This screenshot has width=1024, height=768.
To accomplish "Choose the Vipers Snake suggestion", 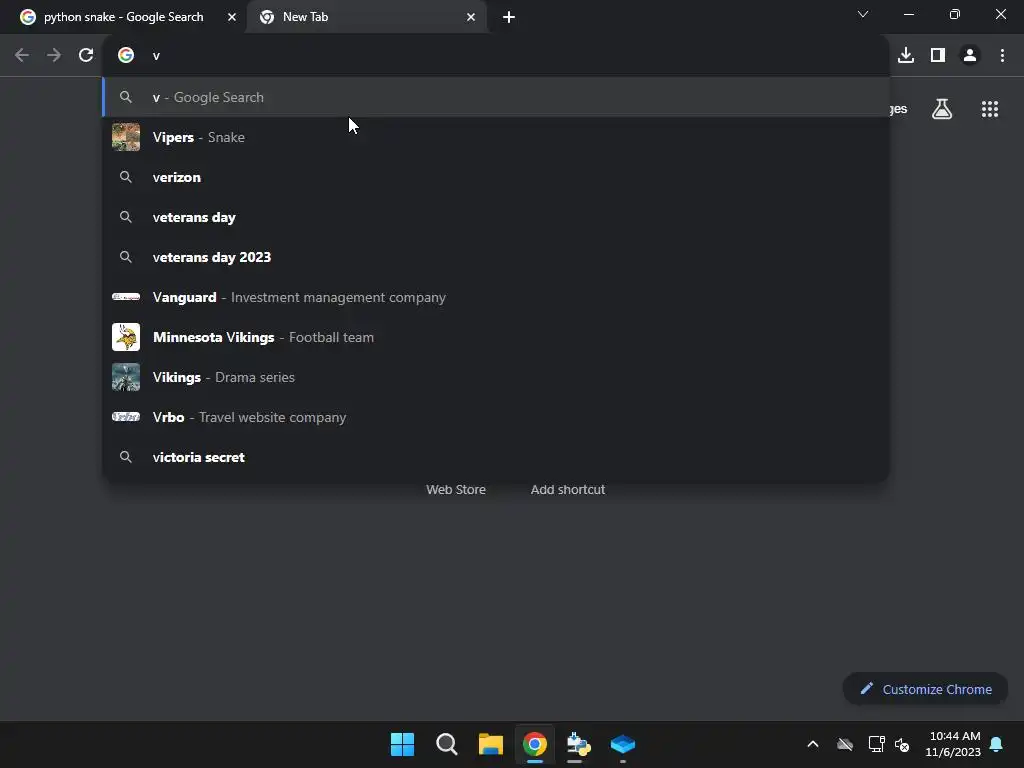I will 496,137.
